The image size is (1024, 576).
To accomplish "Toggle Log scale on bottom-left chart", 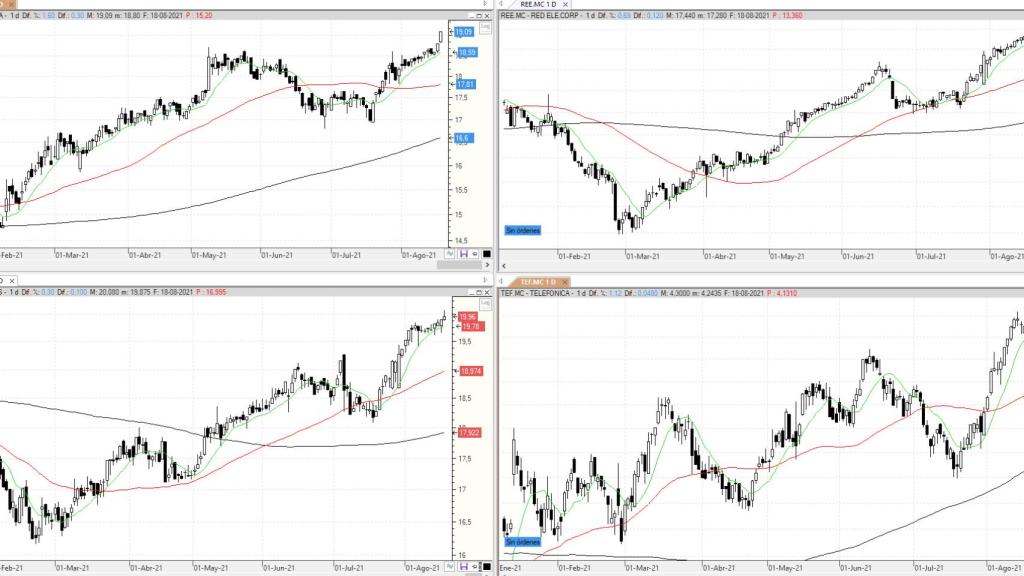I will click(486, 303).
